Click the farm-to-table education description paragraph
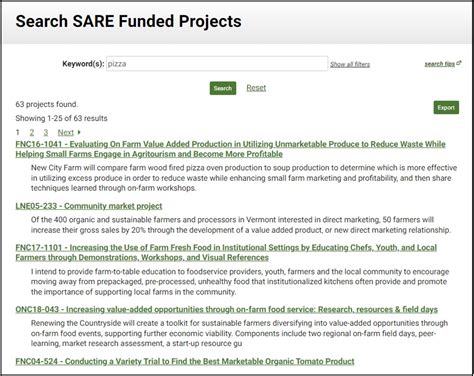Viewport: 474px width, 376px height. (x=240, y=282)
